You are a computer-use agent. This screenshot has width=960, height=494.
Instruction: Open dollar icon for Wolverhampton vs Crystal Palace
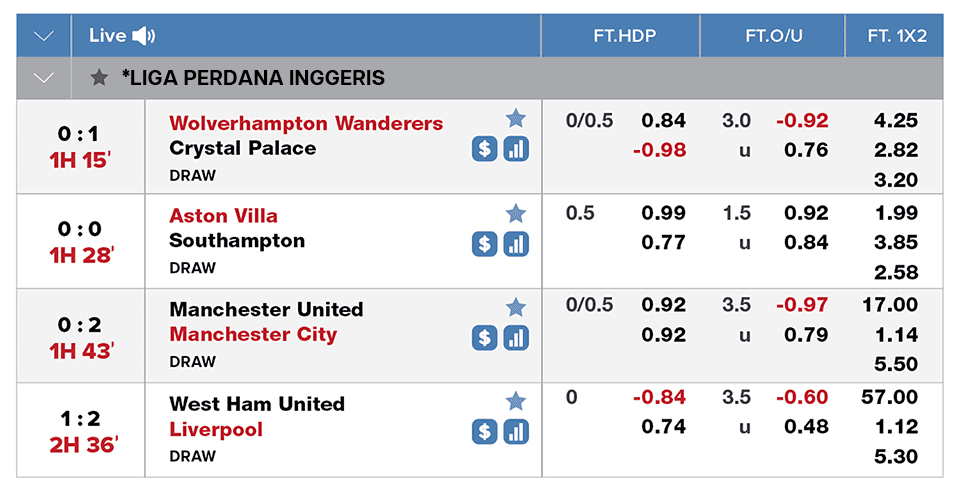(x=484, y=149)
